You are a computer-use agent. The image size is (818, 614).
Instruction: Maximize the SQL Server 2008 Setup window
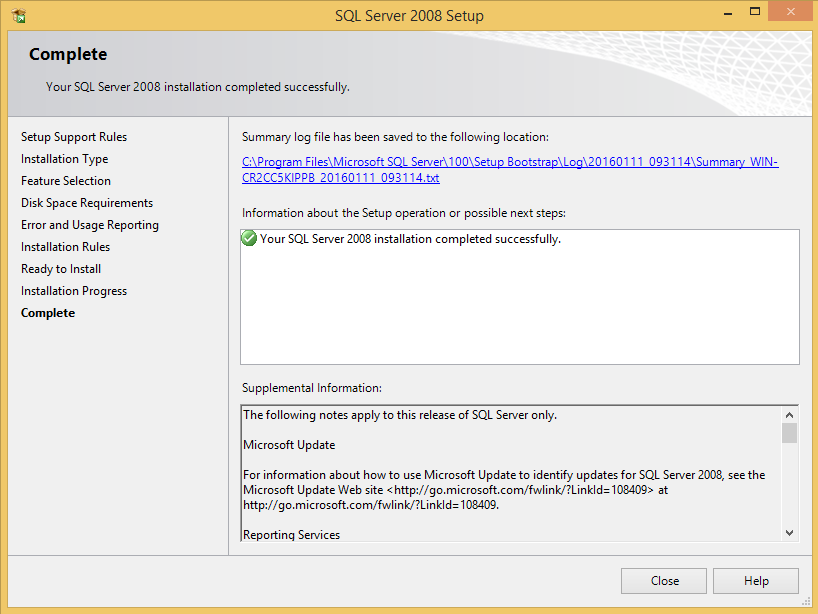[755, 11]
